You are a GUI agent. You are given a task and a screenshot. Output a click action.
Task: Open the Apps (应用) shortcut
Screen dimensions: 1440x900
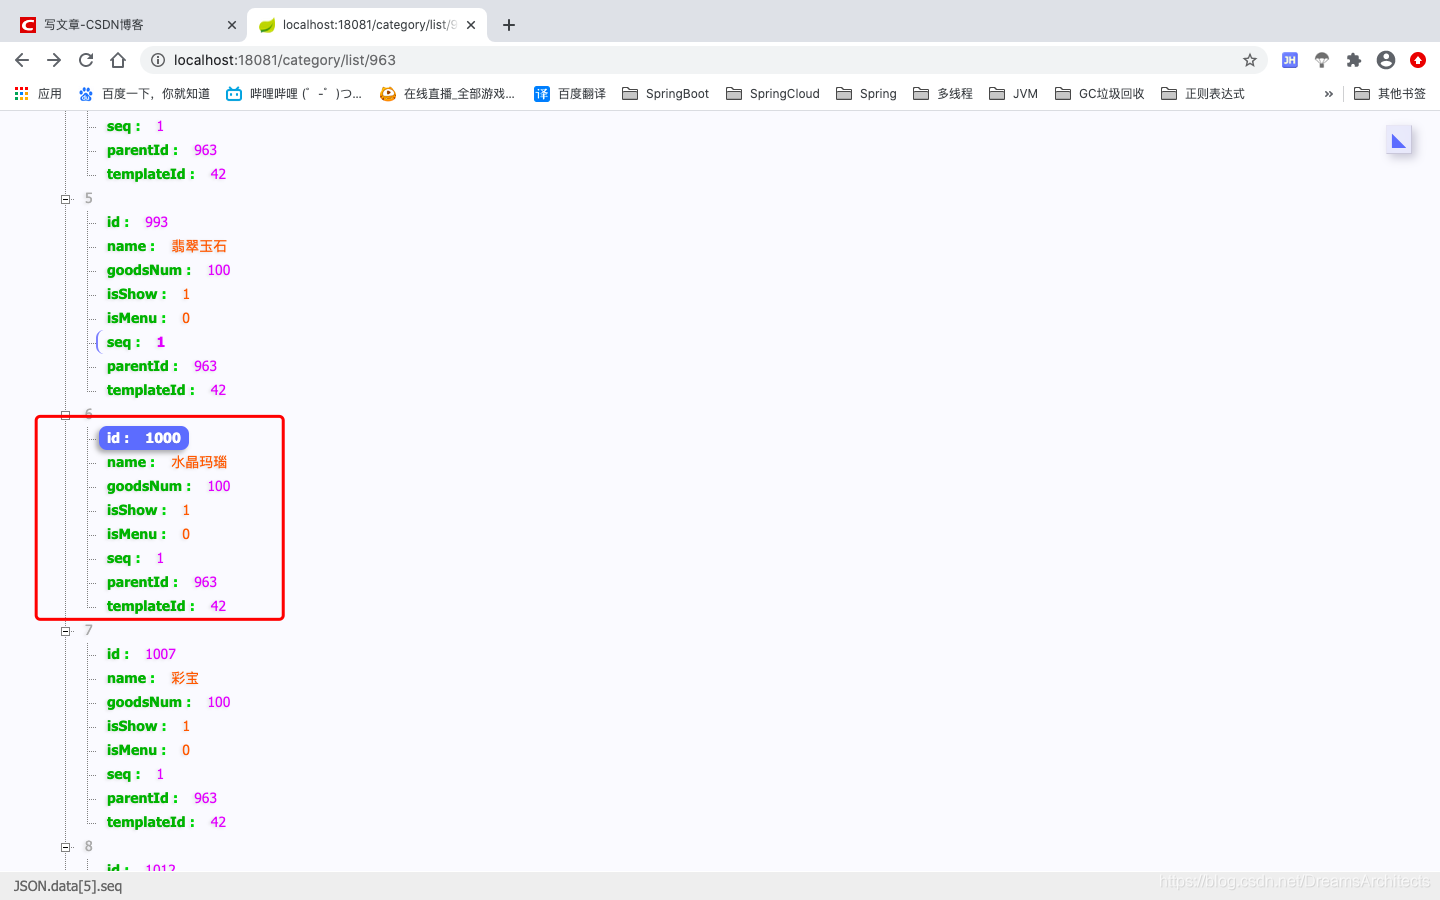pos(38,93)
